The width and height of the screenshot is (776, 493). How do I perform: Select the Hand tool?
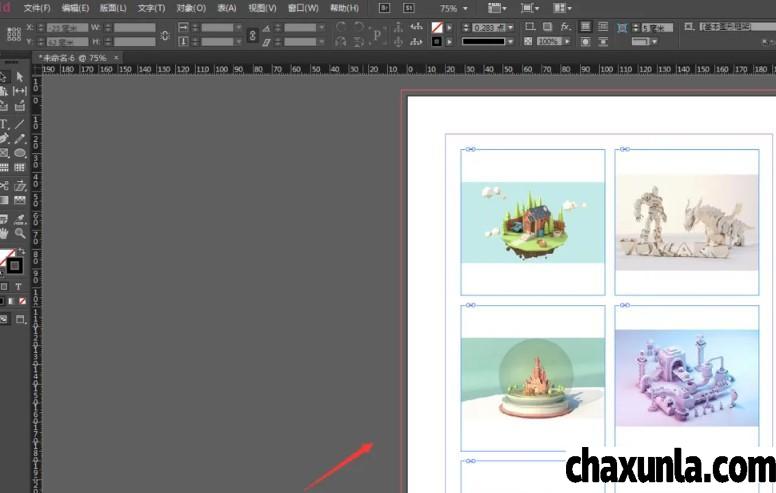(4, 233)
